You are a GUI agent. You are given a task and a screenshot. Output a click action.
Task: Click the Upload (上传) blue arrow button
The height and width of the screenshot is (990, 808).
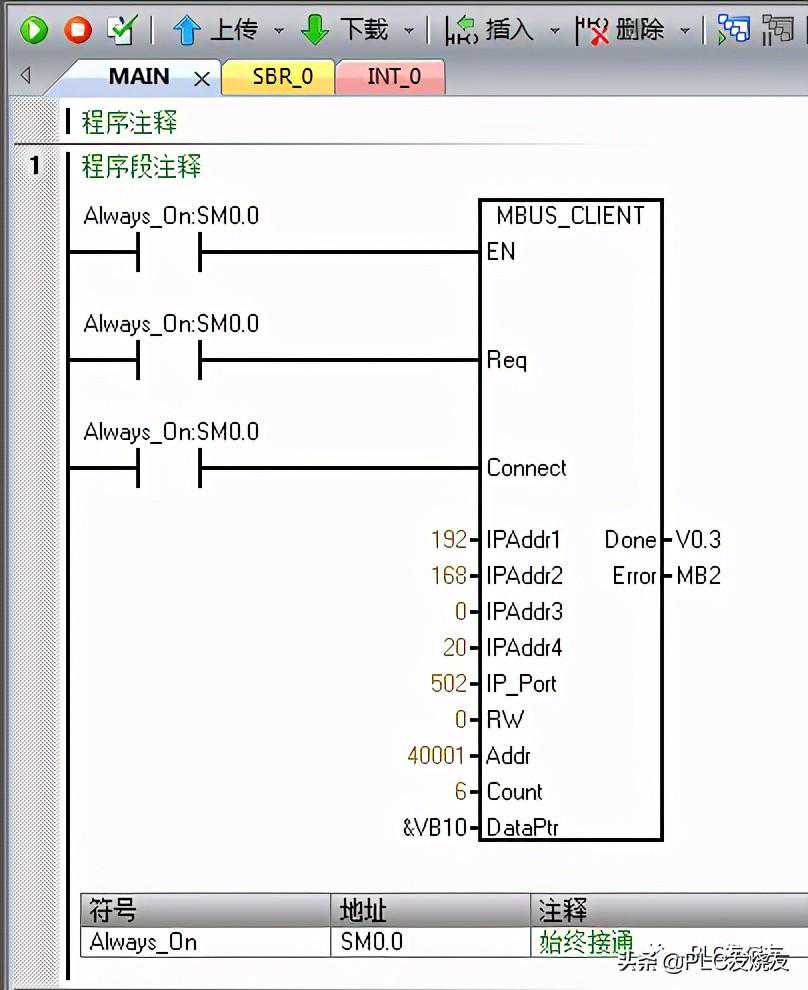tap(213, 30)
